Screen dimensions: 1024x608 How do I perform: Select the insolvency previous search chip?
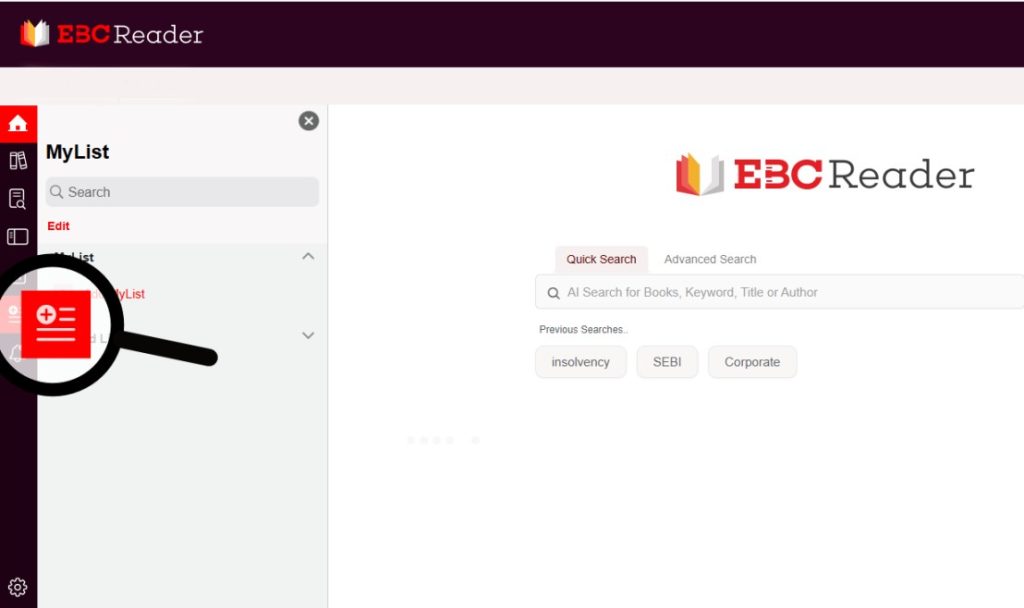(x=580, y=362)
